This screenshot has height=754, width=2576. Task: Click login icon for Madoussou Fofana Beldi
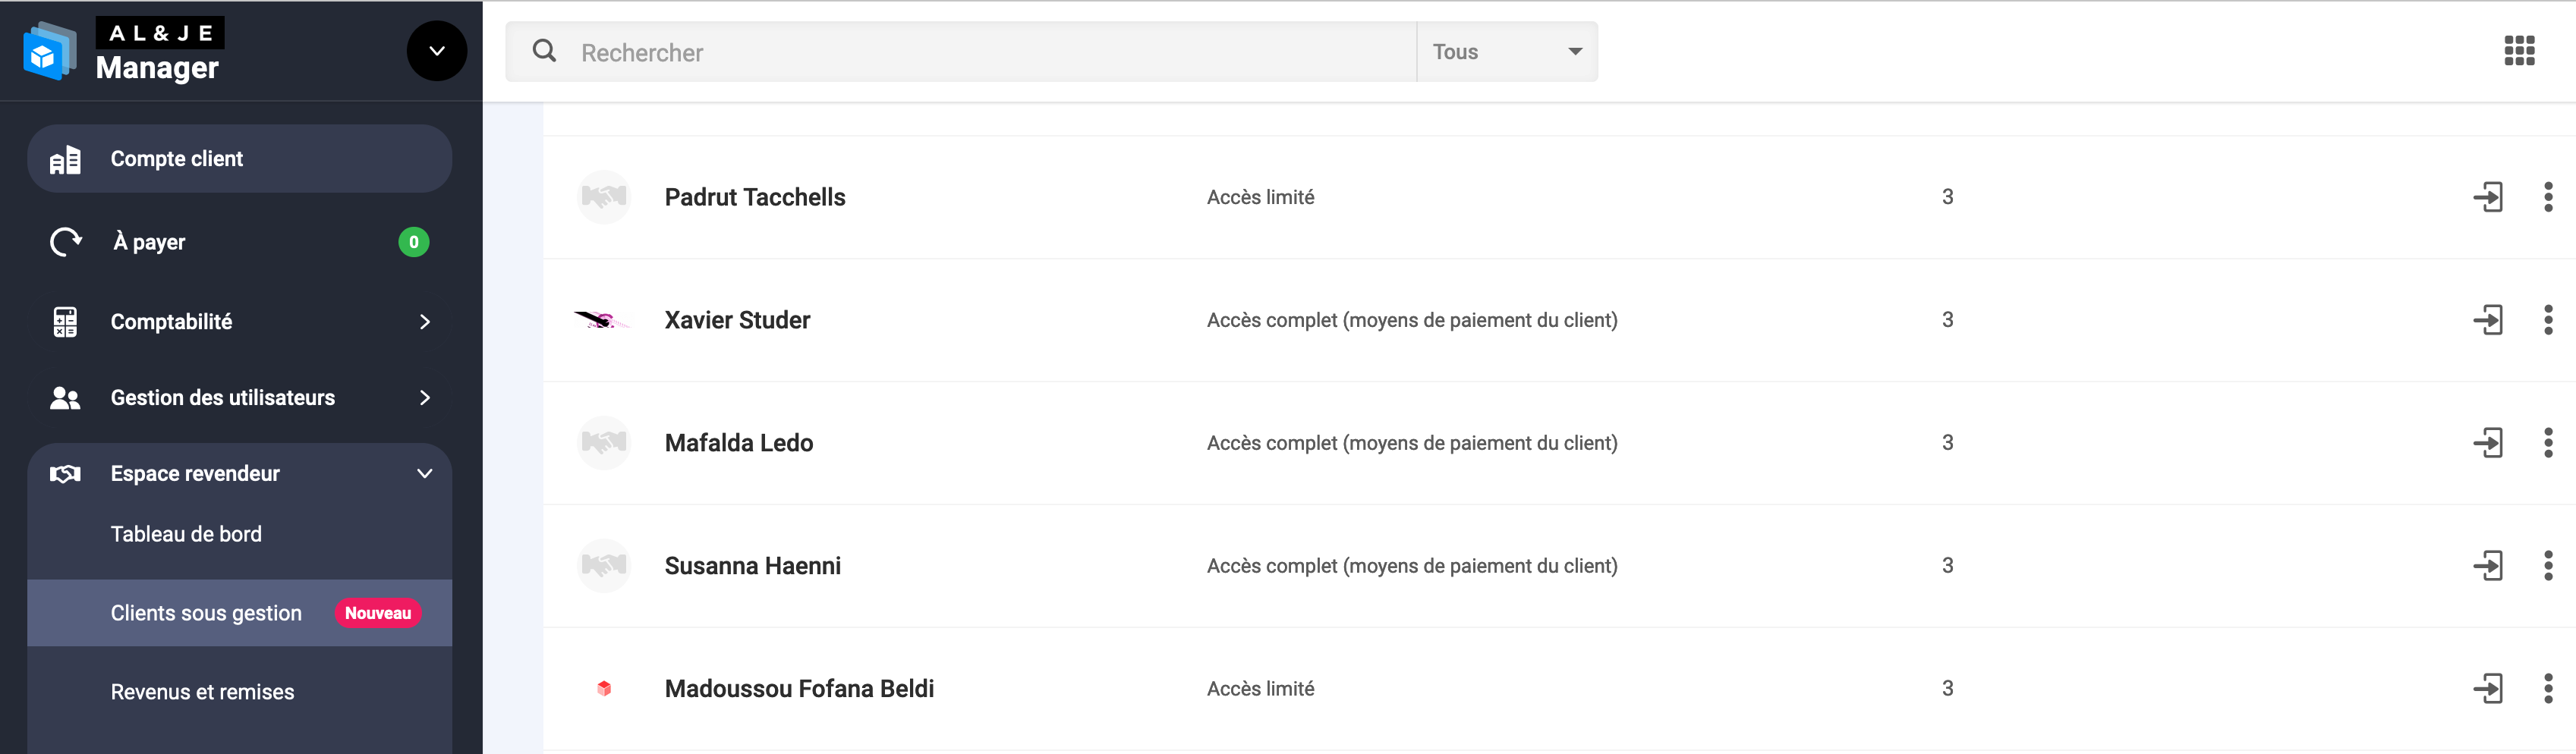[2487, 689]
